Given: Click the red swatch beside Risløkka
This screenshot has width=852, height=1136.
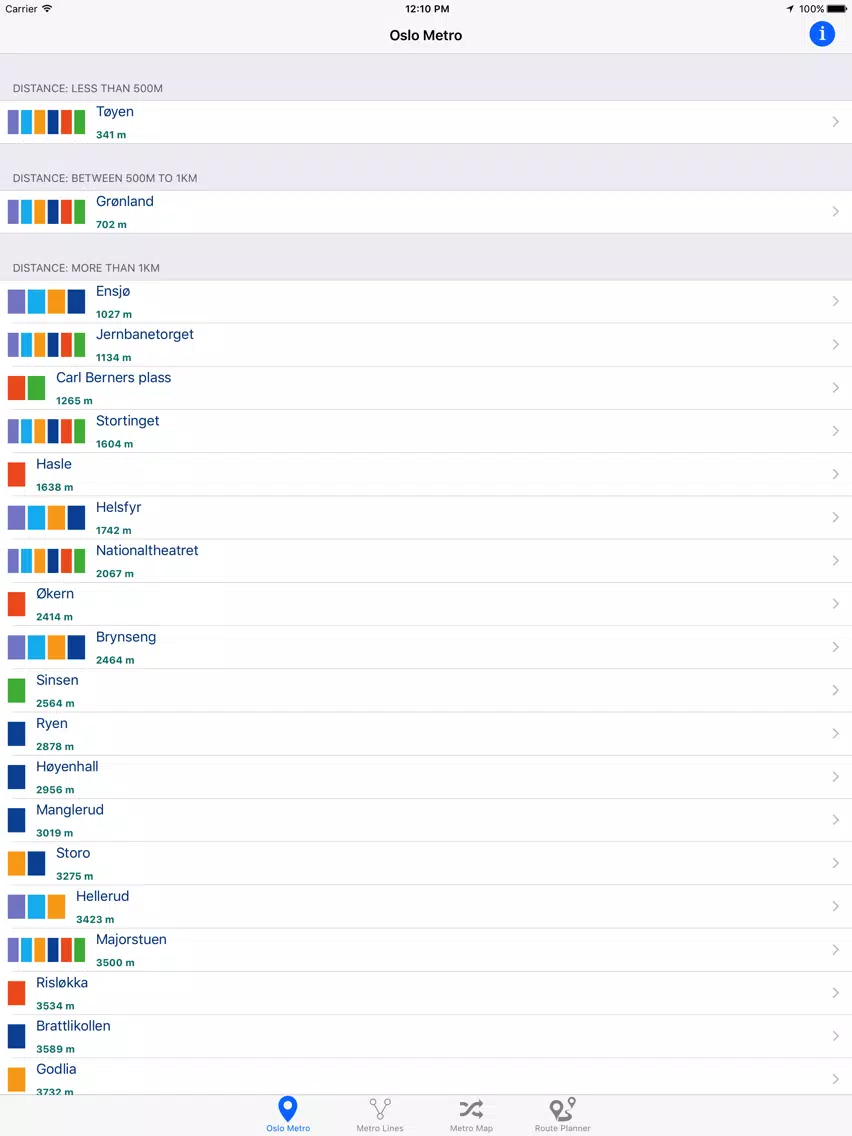Looking at the screenshot, I should 17,993.
